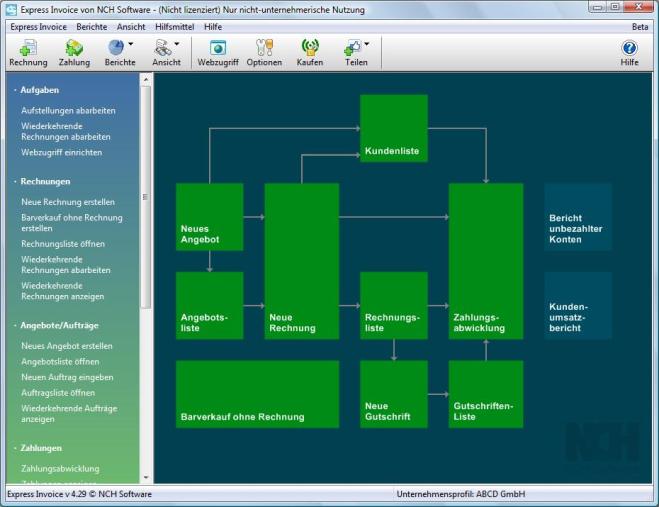Screen dimensions: 659x507
Task: Open the Hilfsmittel menu
Action: pos(174,27)
